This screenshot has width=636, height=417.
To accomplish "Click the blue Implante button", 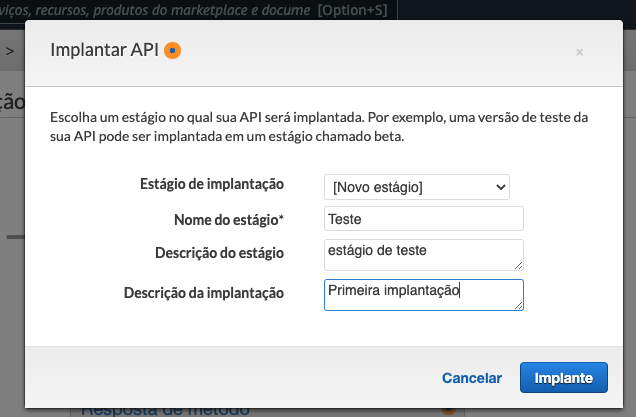I will [x=564, y=378].
